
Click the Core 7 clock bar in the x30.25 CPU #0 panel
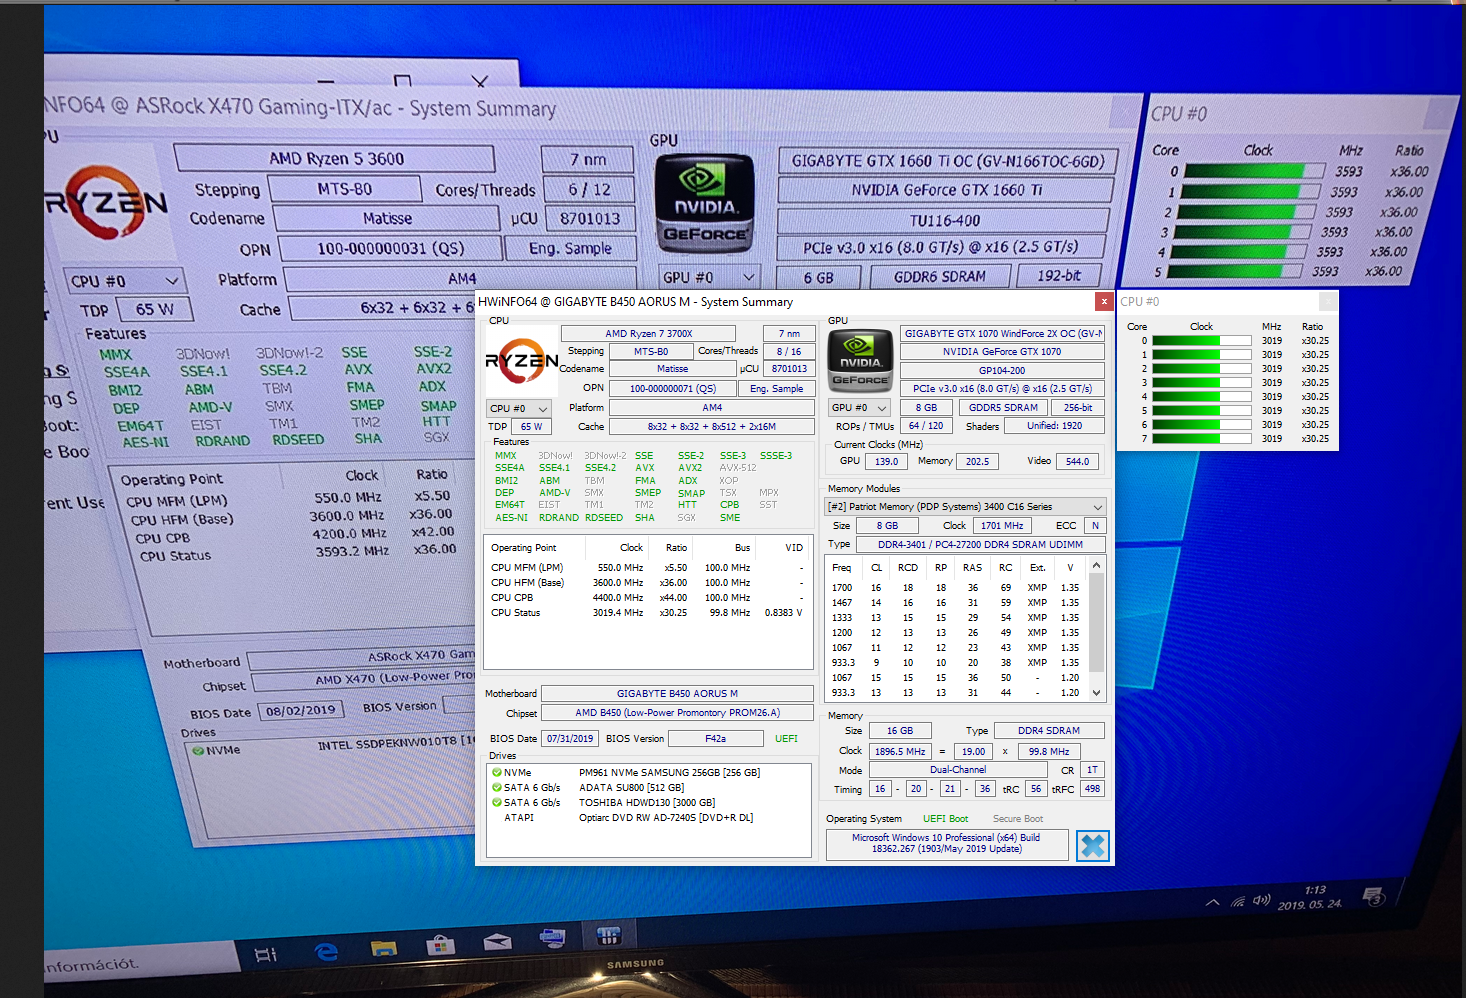coord(1201,439)
